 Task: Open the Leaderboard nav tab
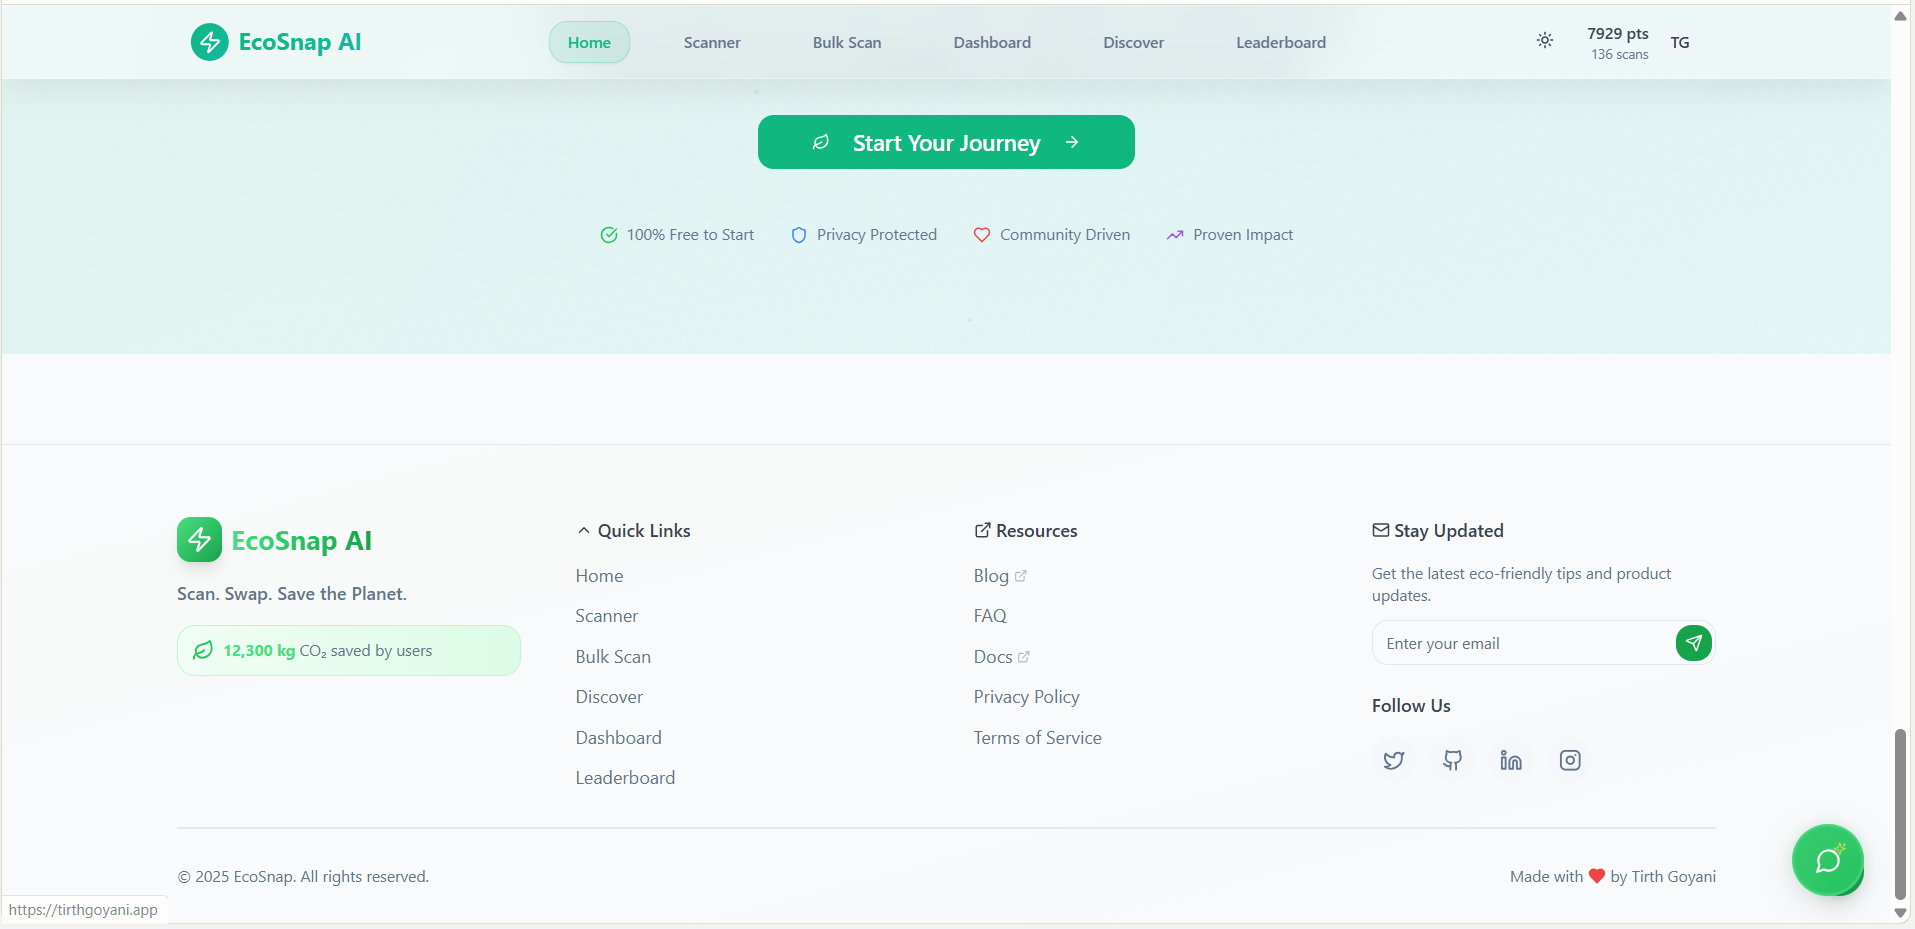[1280, 43]
